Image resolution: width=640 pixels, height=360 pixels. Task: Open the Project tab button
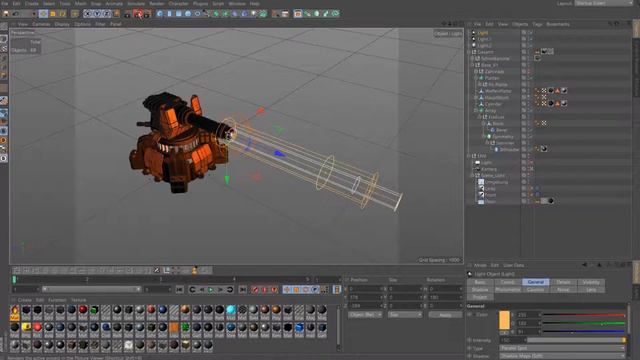click(x=480, y=297)
